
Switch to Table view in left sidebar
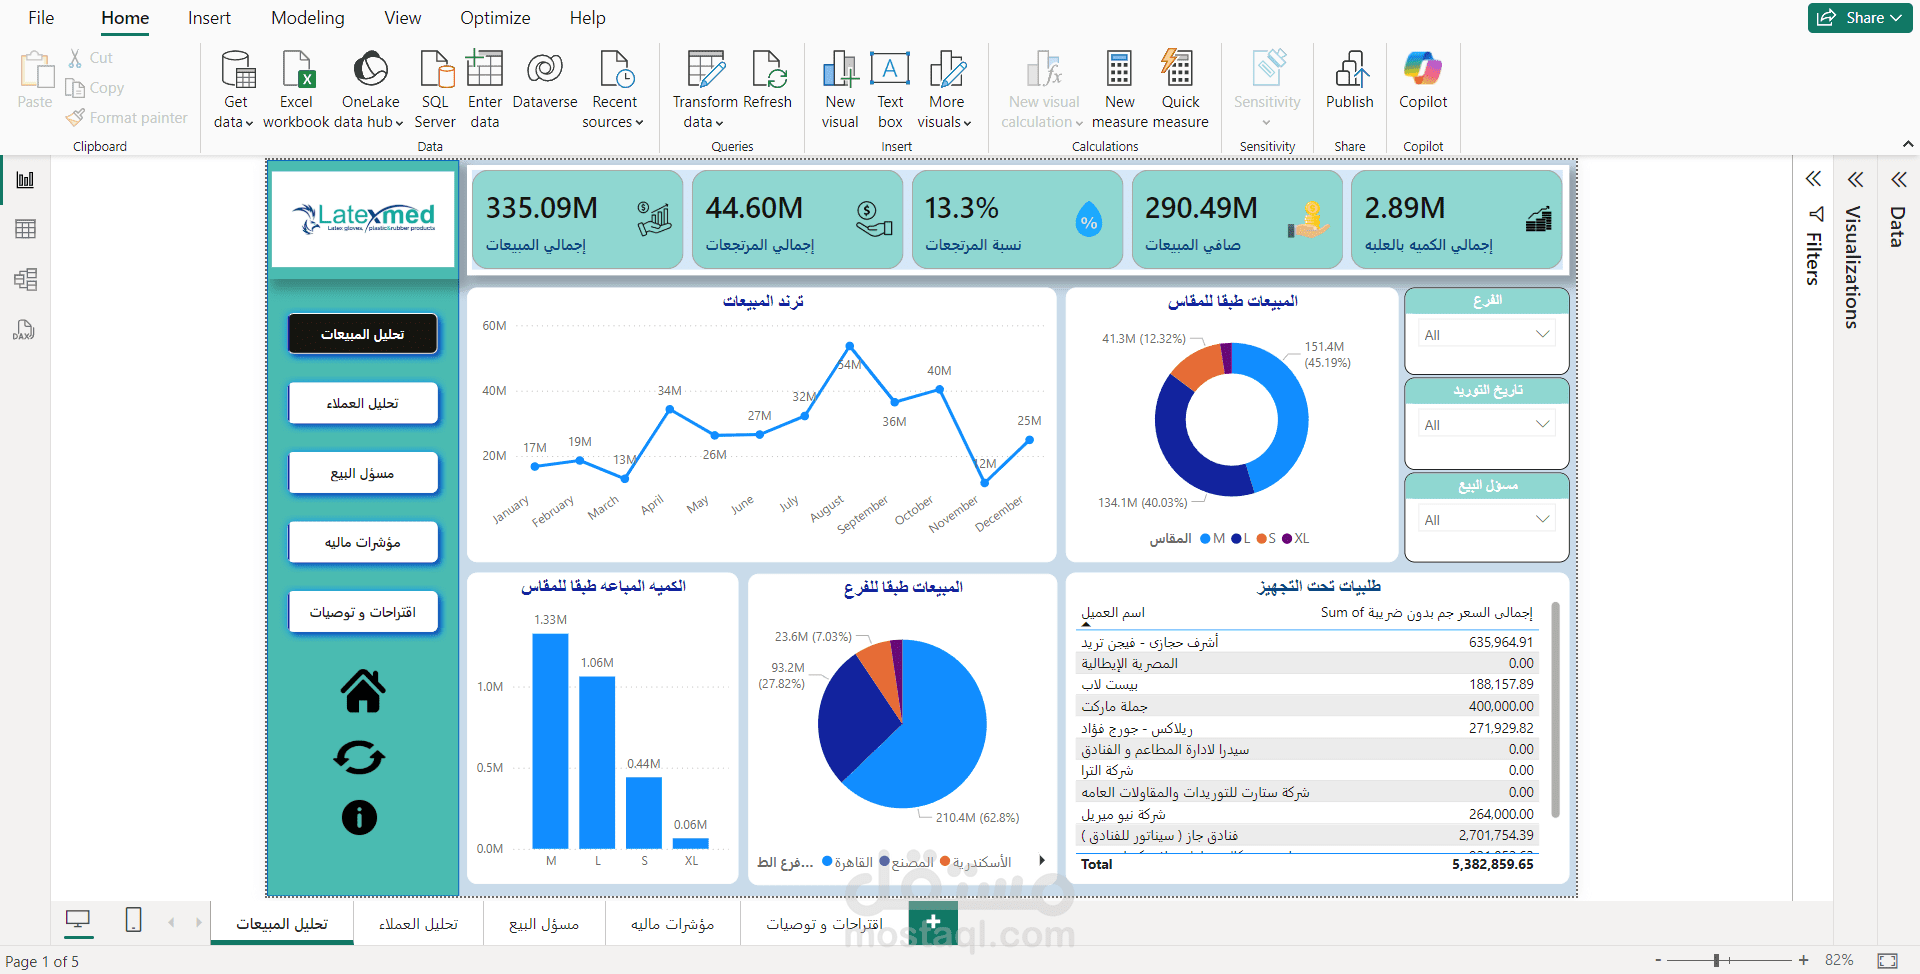pyautogui.click(x=25, y=229)
